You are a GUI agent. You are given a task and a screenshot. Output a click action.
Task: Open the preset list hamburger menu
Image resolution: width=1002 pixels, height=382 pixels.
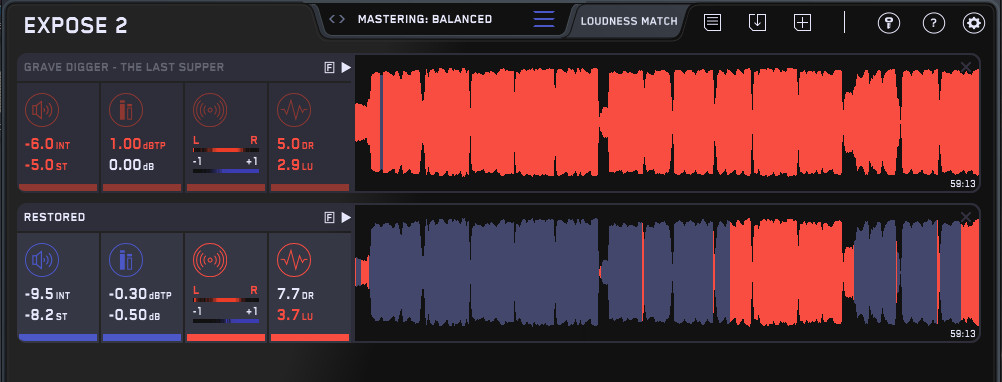(544, 19)
